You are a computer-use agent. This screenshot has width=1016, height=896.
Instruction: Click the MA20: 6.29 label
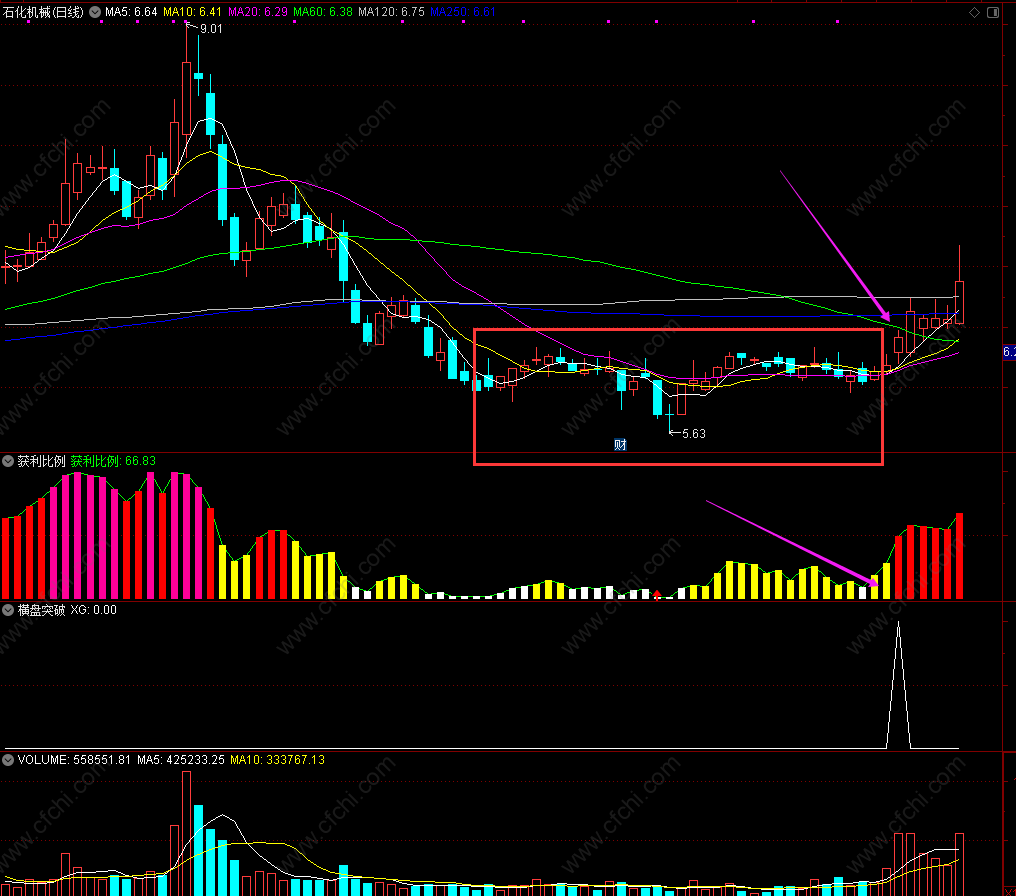coord(257,12)
